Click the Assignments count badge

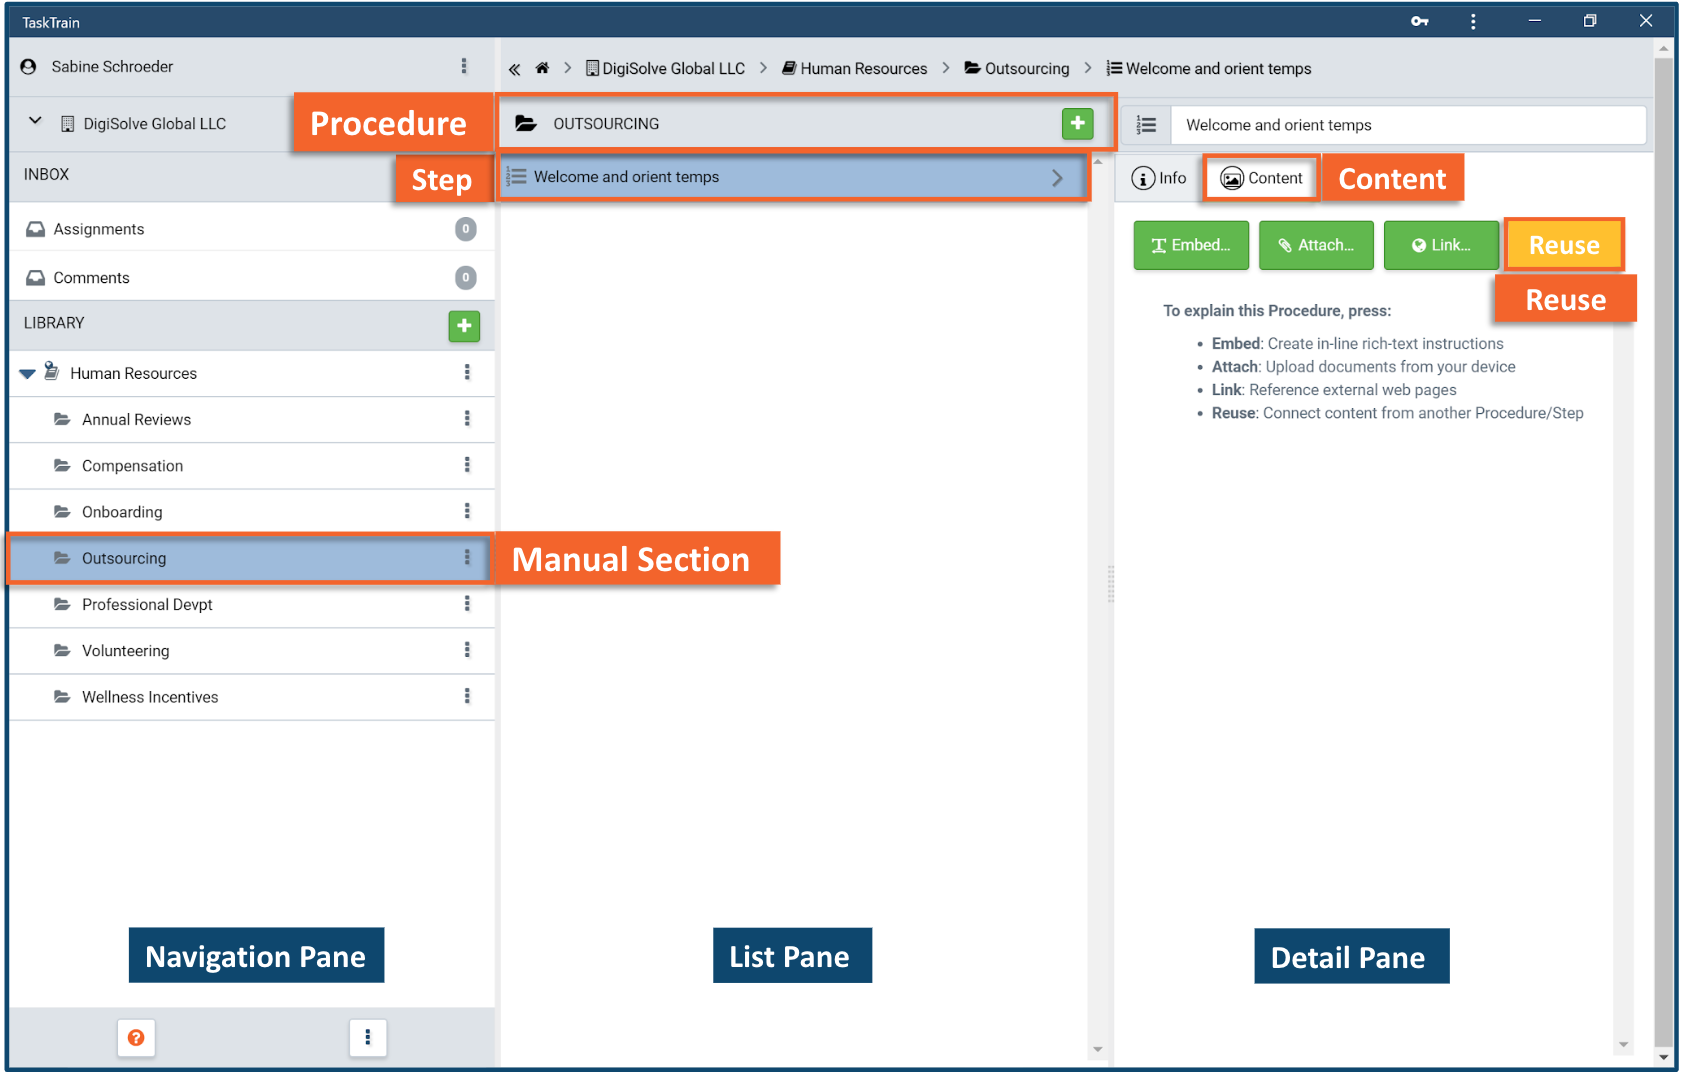tap(466, 229)
